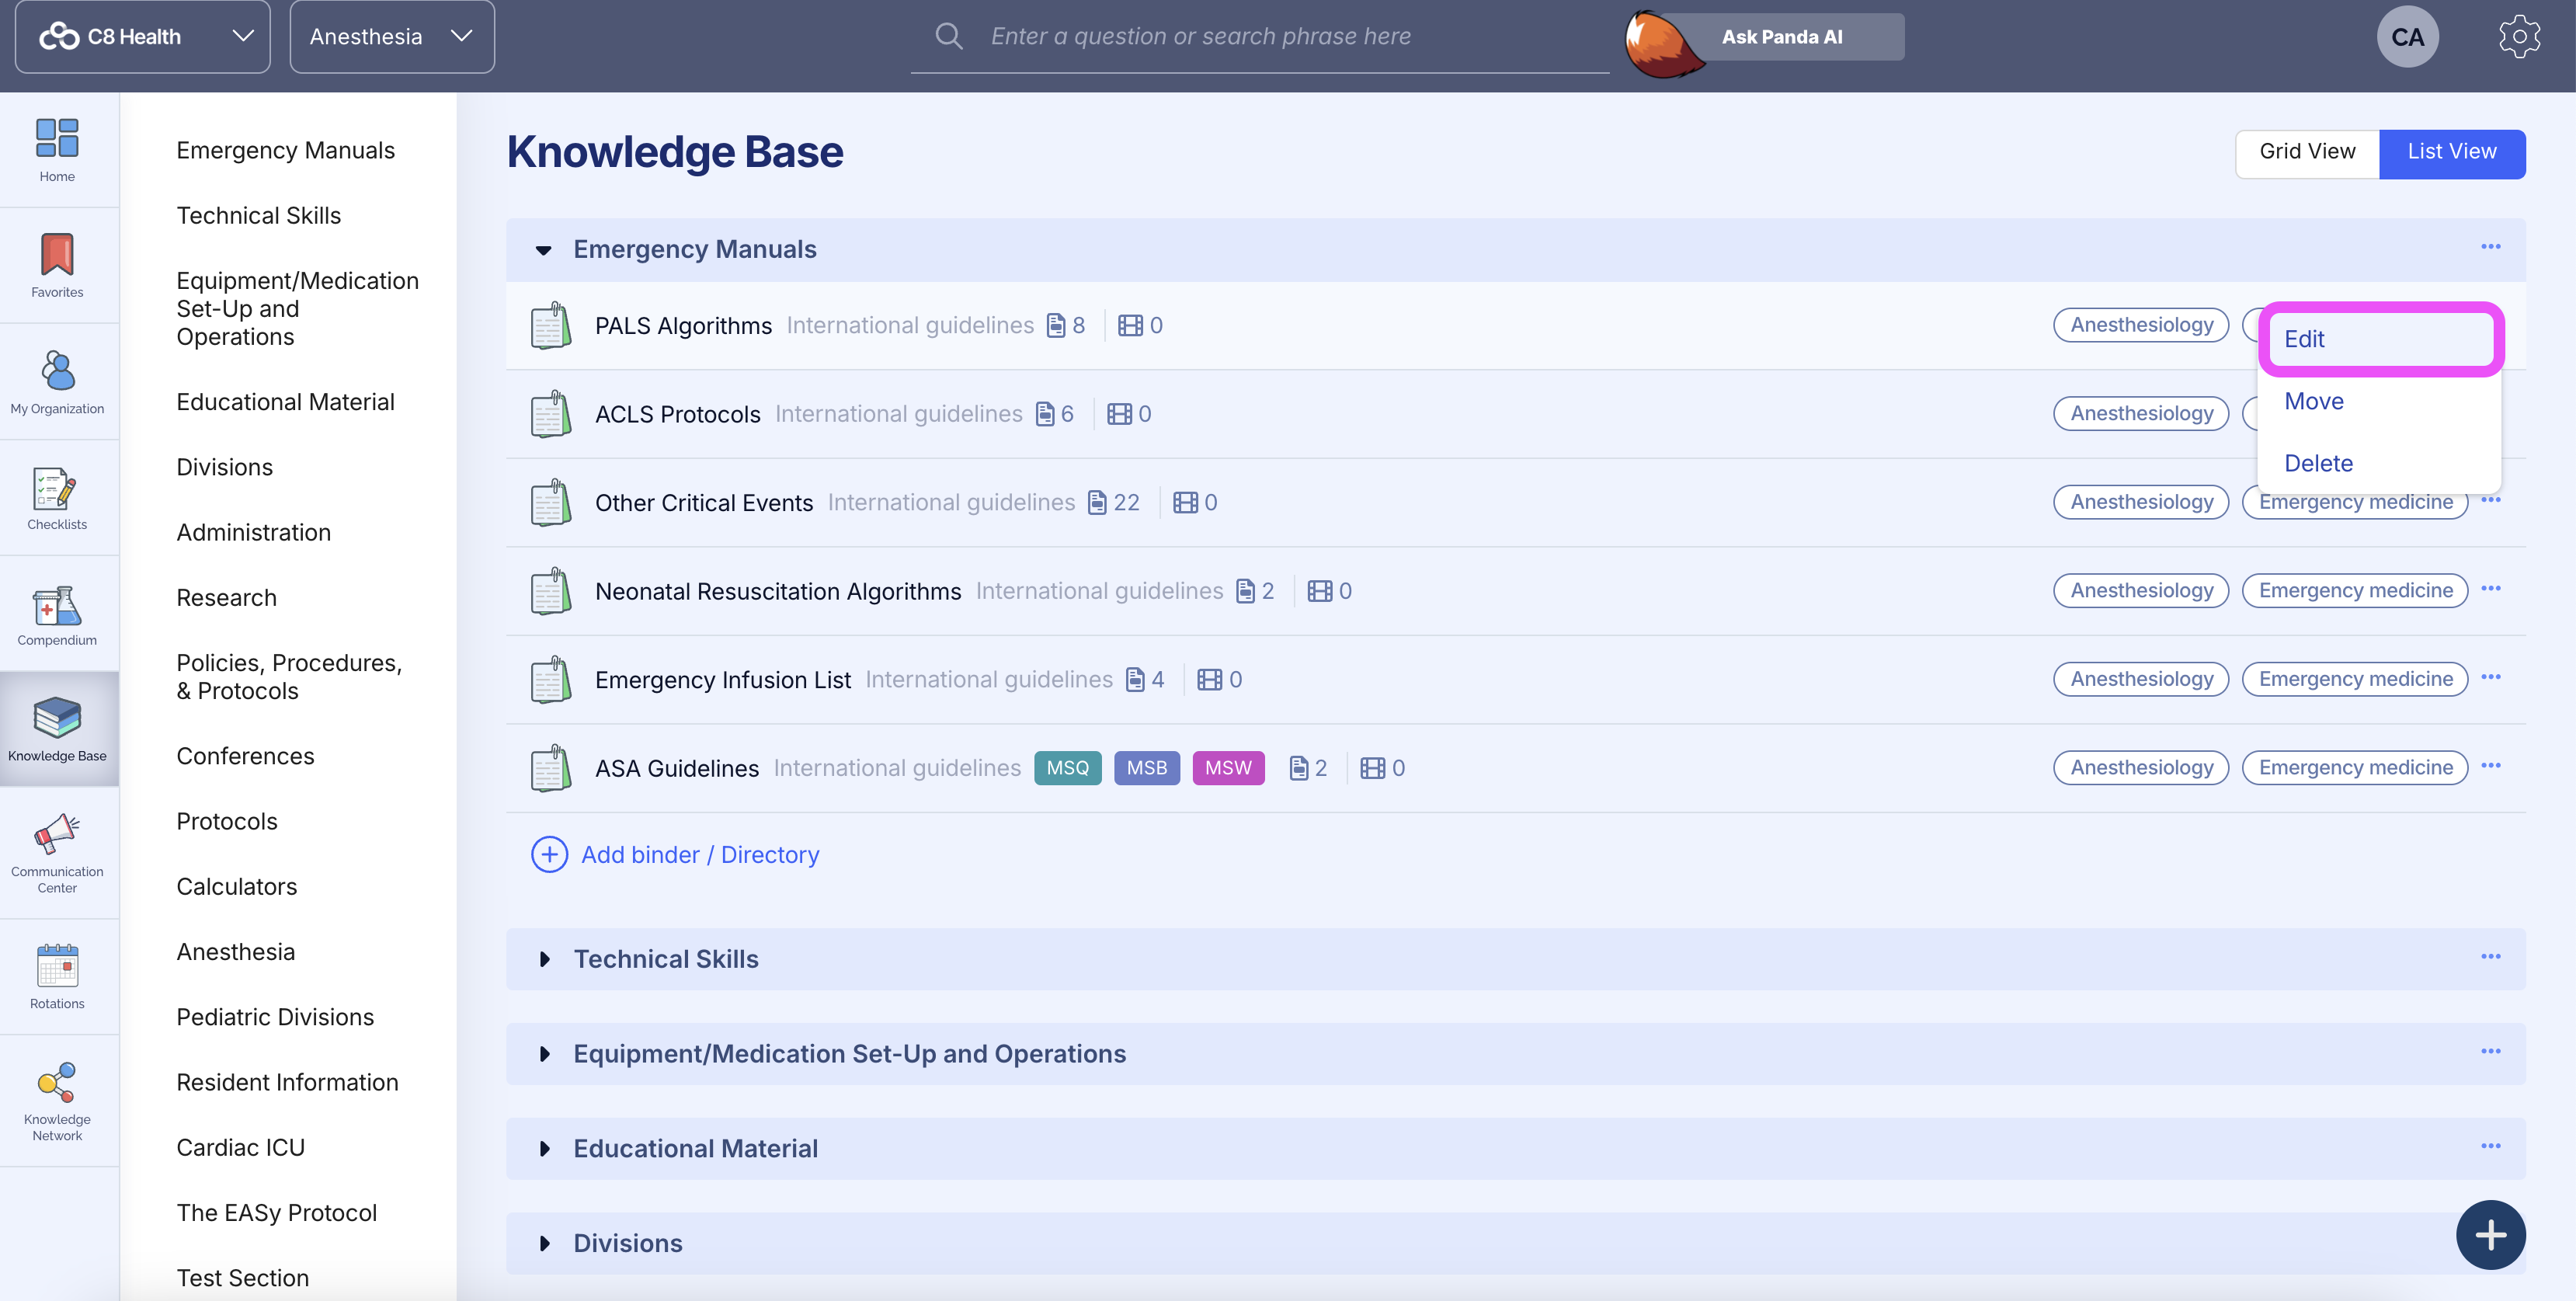Open the Anesthesia department dropdown
The image size is (2576, 1301).
pos(392,37)
